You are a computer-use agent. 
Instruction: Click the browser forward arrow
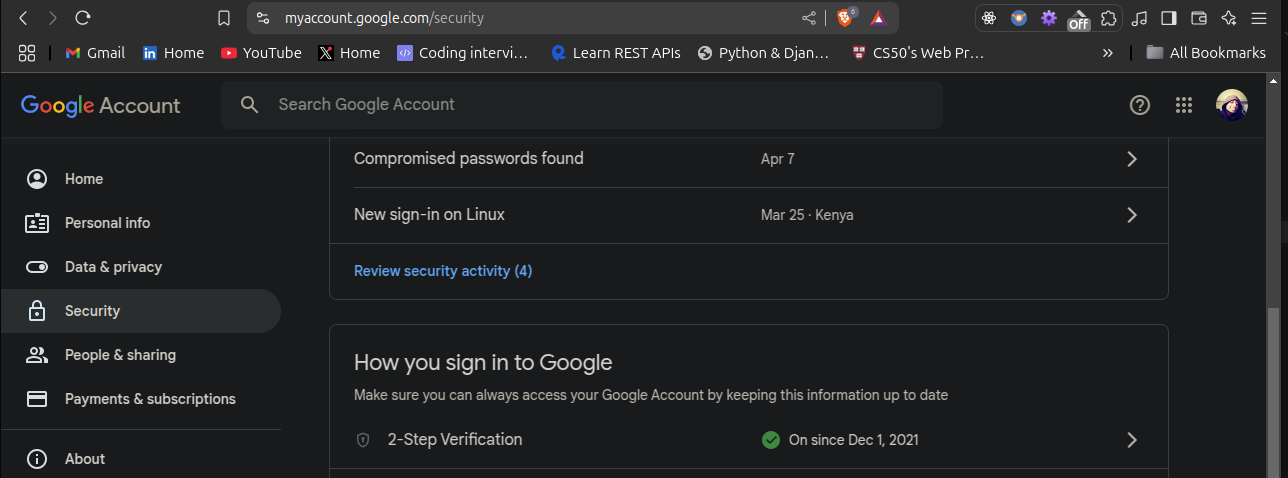[53, 18]
